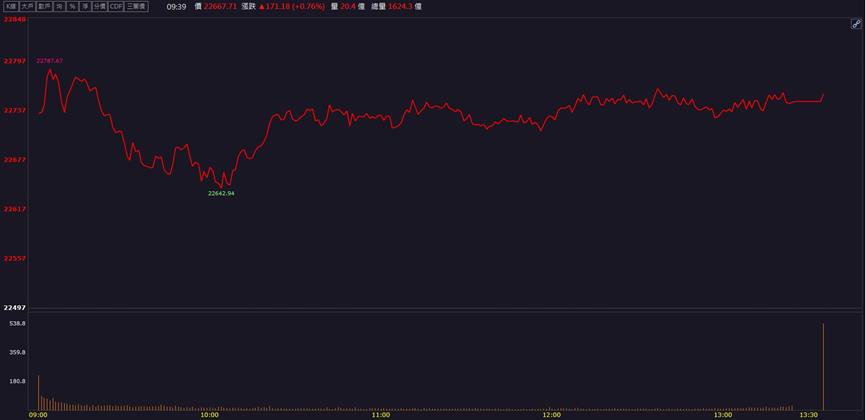Click the change value 171.18 (+0.76%)
The height and width of the screenshot is (420, 865).
[x=291, y=7]
